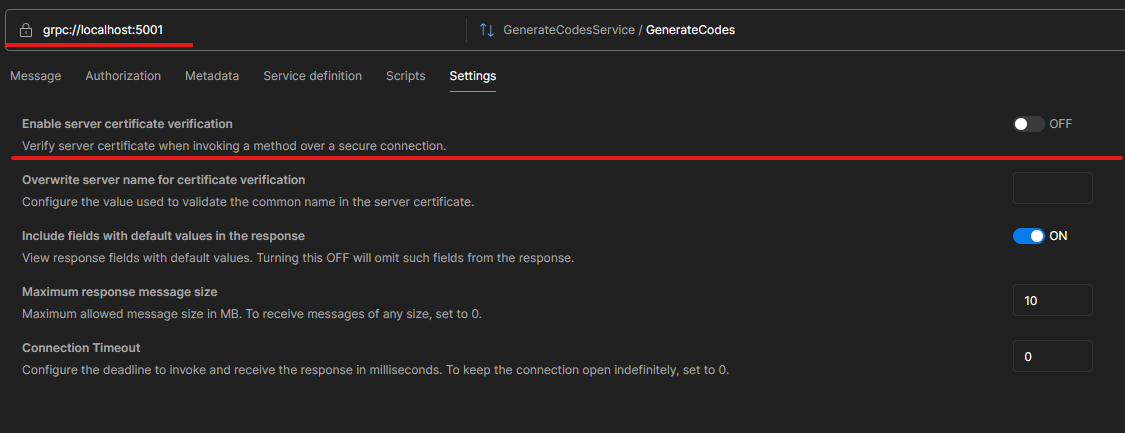Open the Authorization tab
Image resolution: width=1125 pixels, height=433 pixels.
click(x=123, y=76)
